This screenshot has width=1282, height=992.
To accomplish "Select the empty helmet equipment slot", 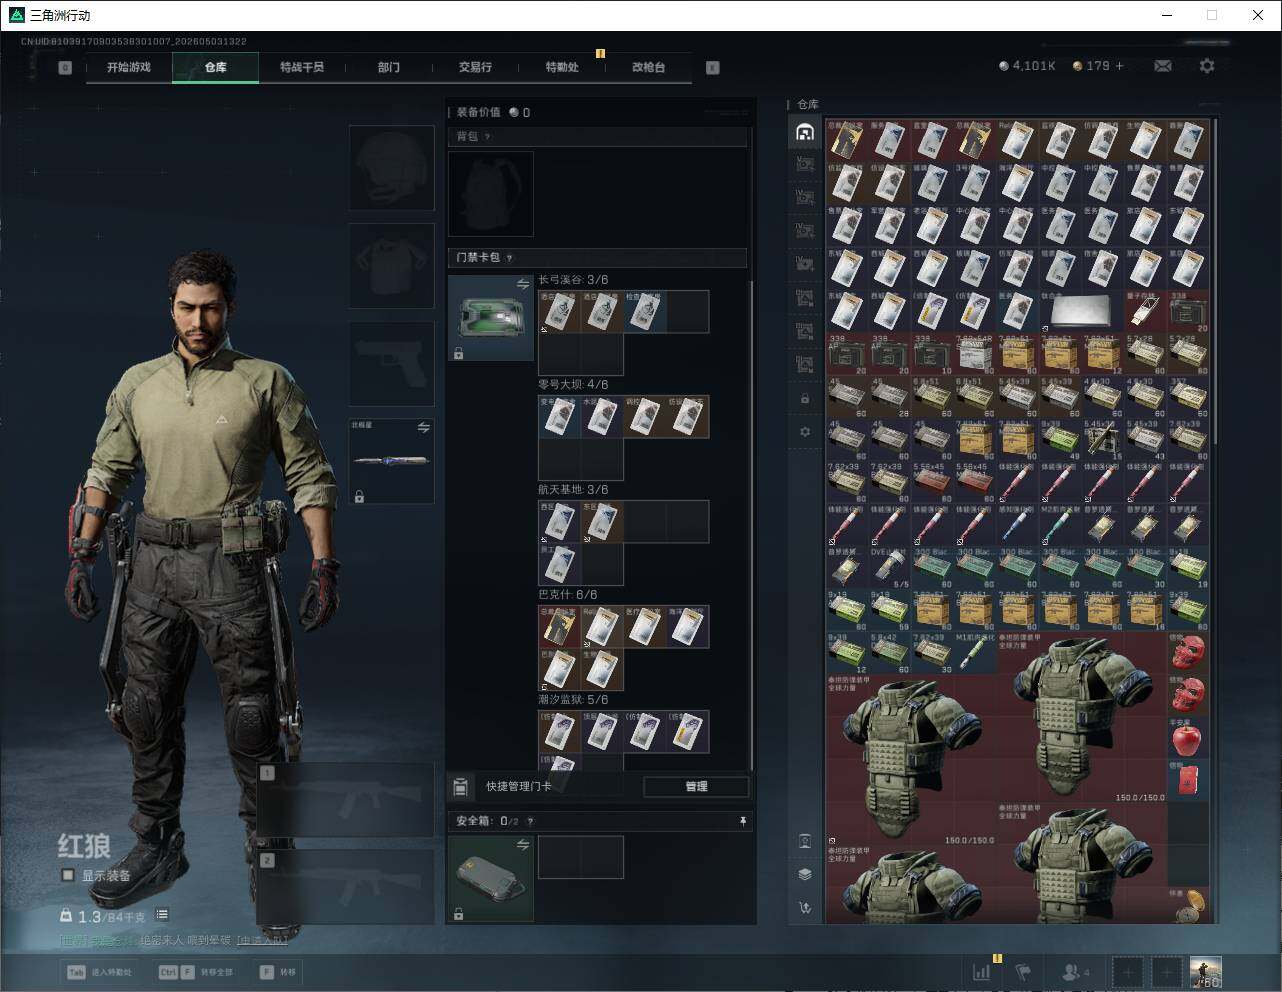I will click(x=392, y=167).
